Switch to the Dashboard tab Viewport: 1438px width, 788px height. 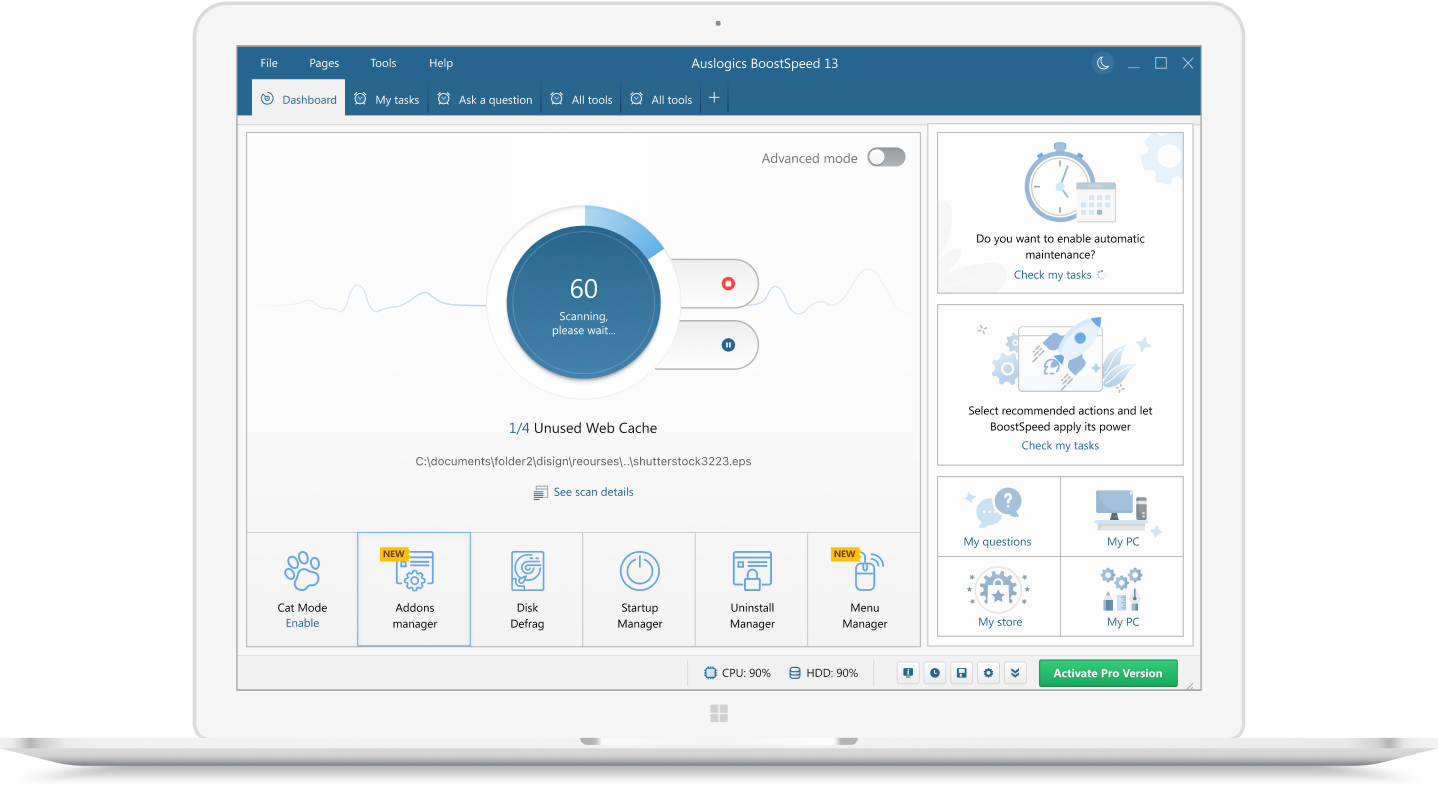(x=298, y=99)
